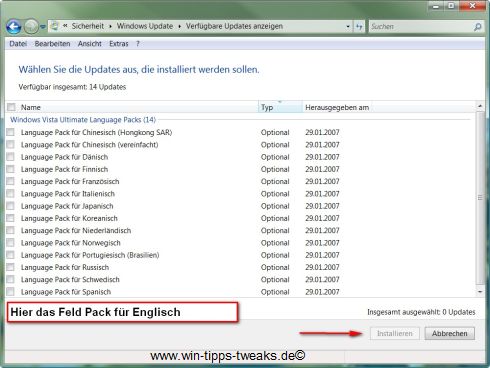Click the Verfügbare Updates anzeigen breadcrumb
Viewport: 490px width, 368px height.
(x=234, y=26)
